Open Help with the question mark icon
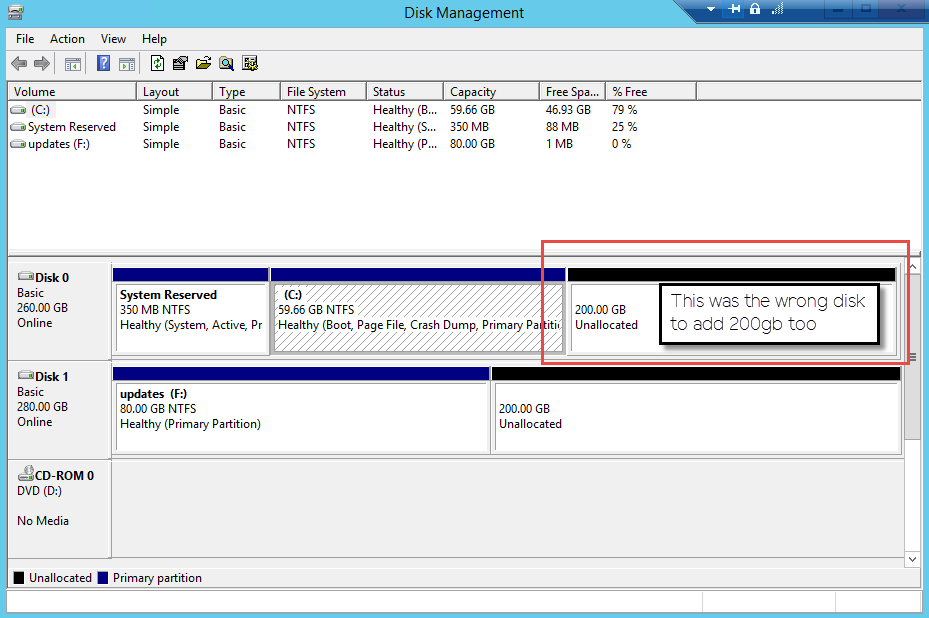The height and width of the screenshot is (618, 929). (x=103, y=63)
